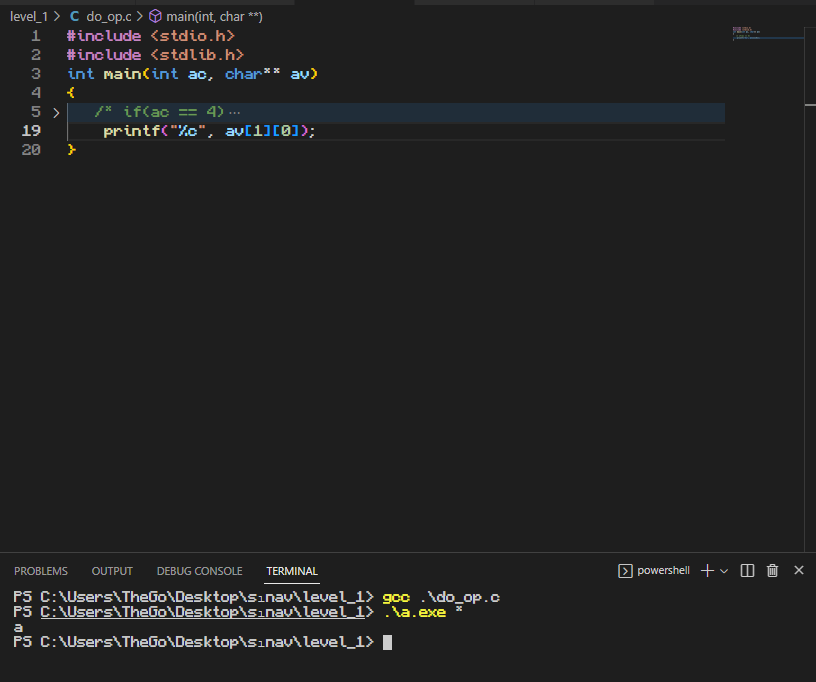Click the C file icon in breadcrumb
Screen dimensions: 816x682
pyautogui.click(x=75, y=17)
